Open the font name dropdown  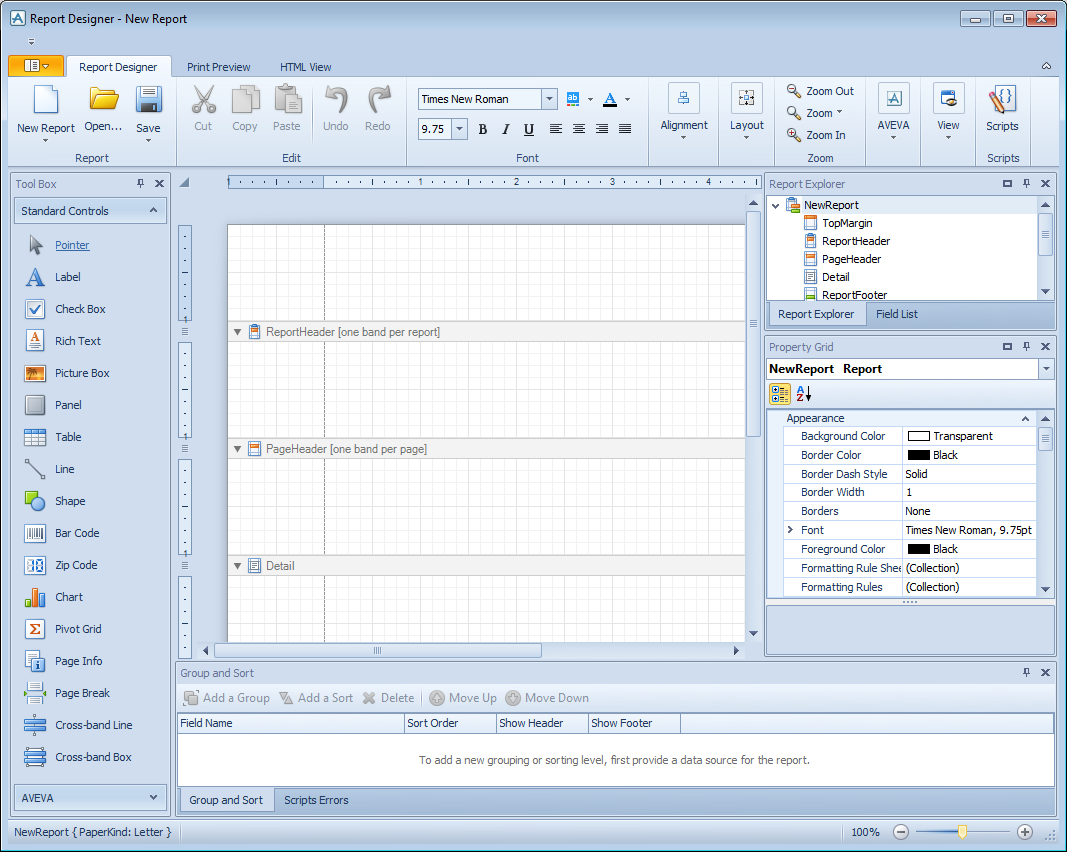[x=549, y=99]
